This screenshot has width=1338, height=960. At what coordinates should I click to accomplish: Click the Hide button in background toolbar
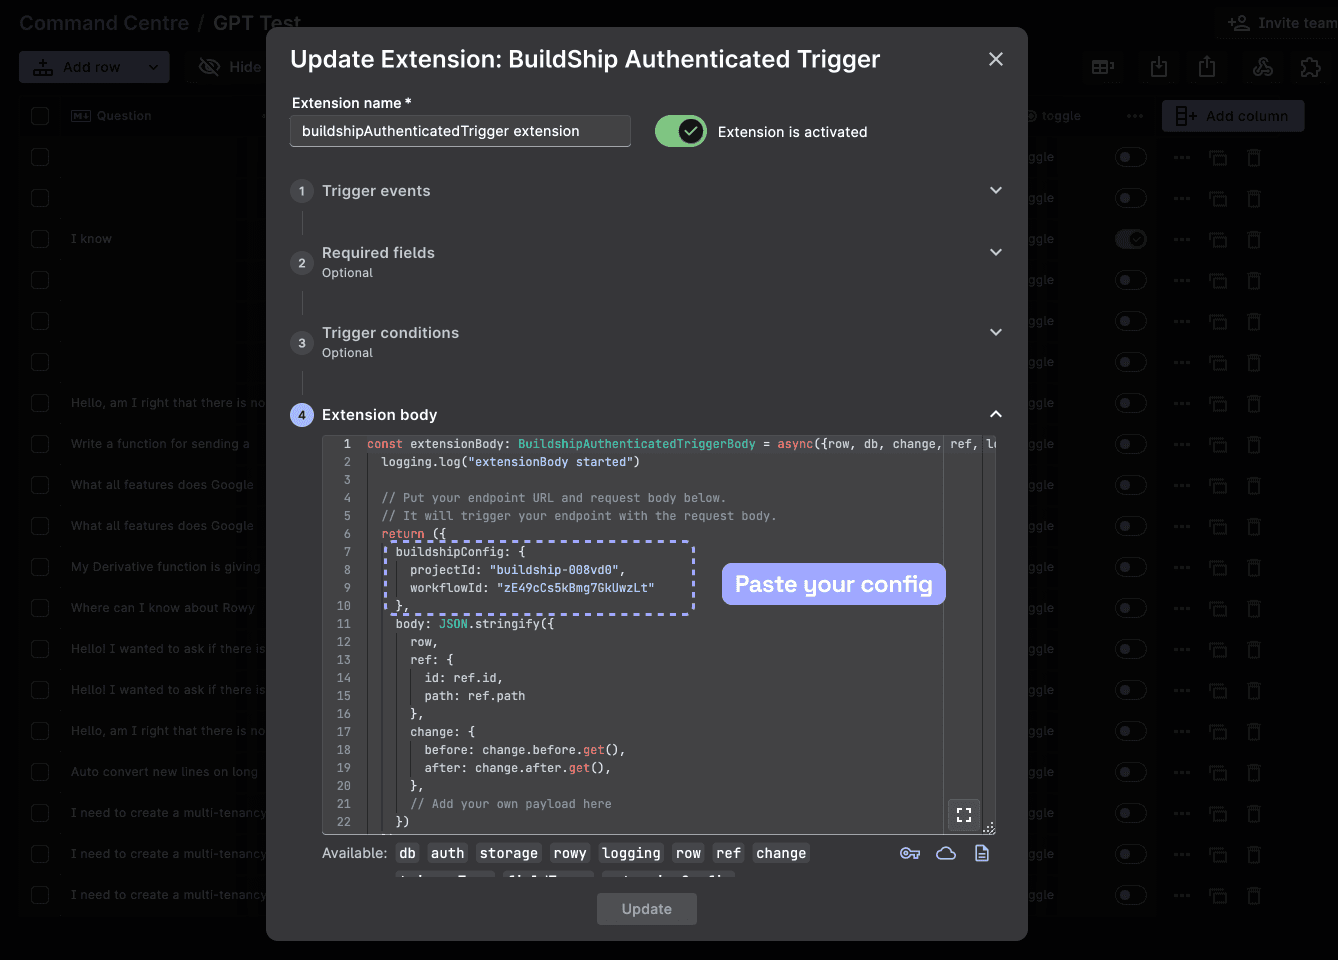click(230, 67)
